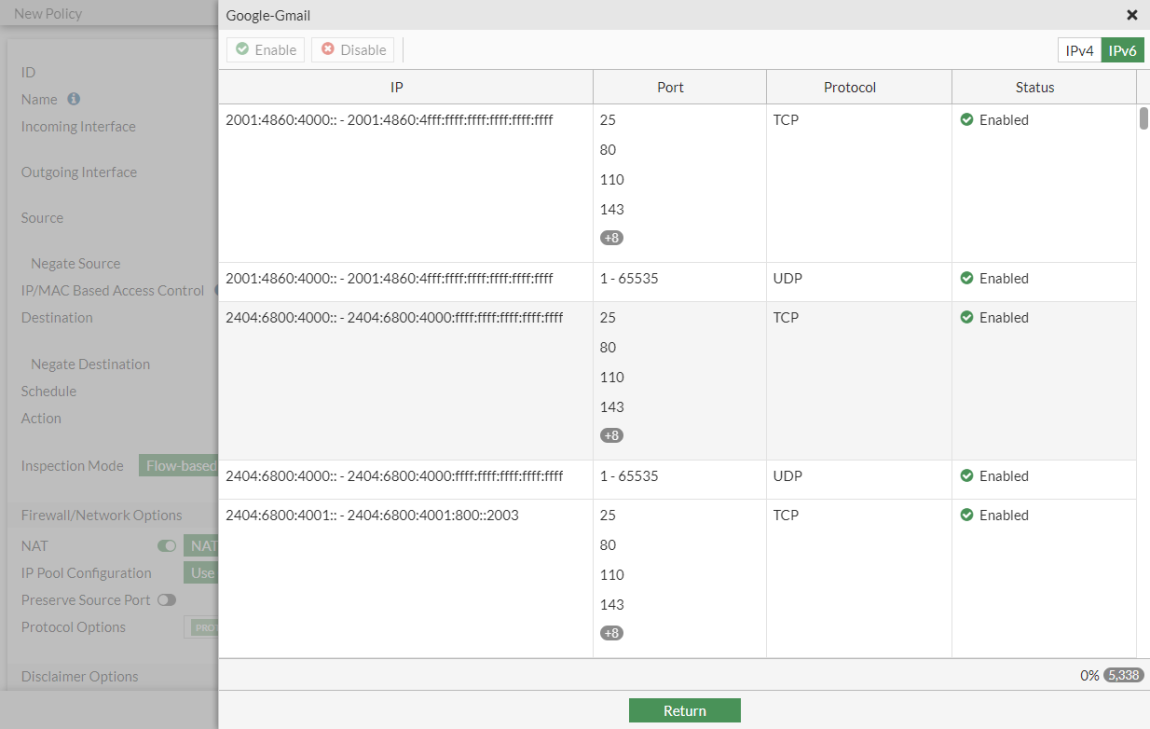
Task: Click the red X icon in Disable button
Action: [x=328, y=49]
